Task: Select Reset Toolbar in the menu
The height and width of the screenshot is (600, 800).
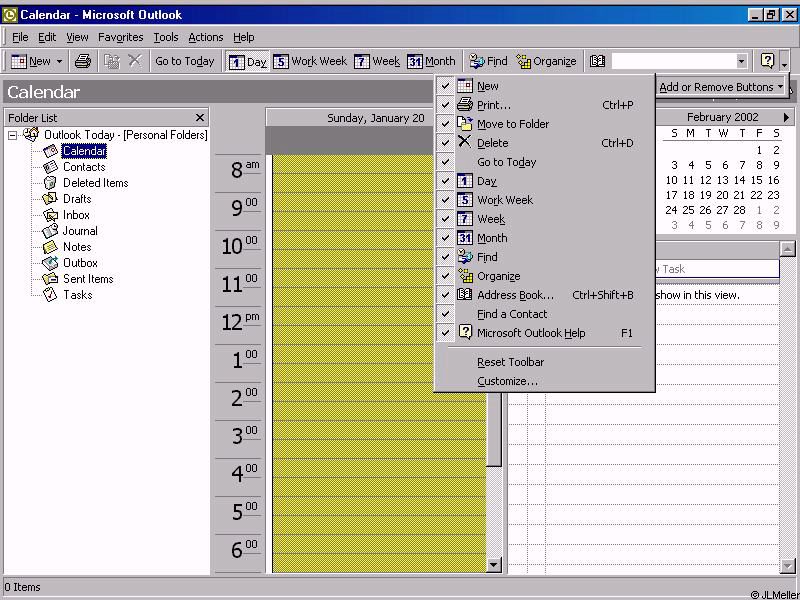Action: [x=510, y=362]
